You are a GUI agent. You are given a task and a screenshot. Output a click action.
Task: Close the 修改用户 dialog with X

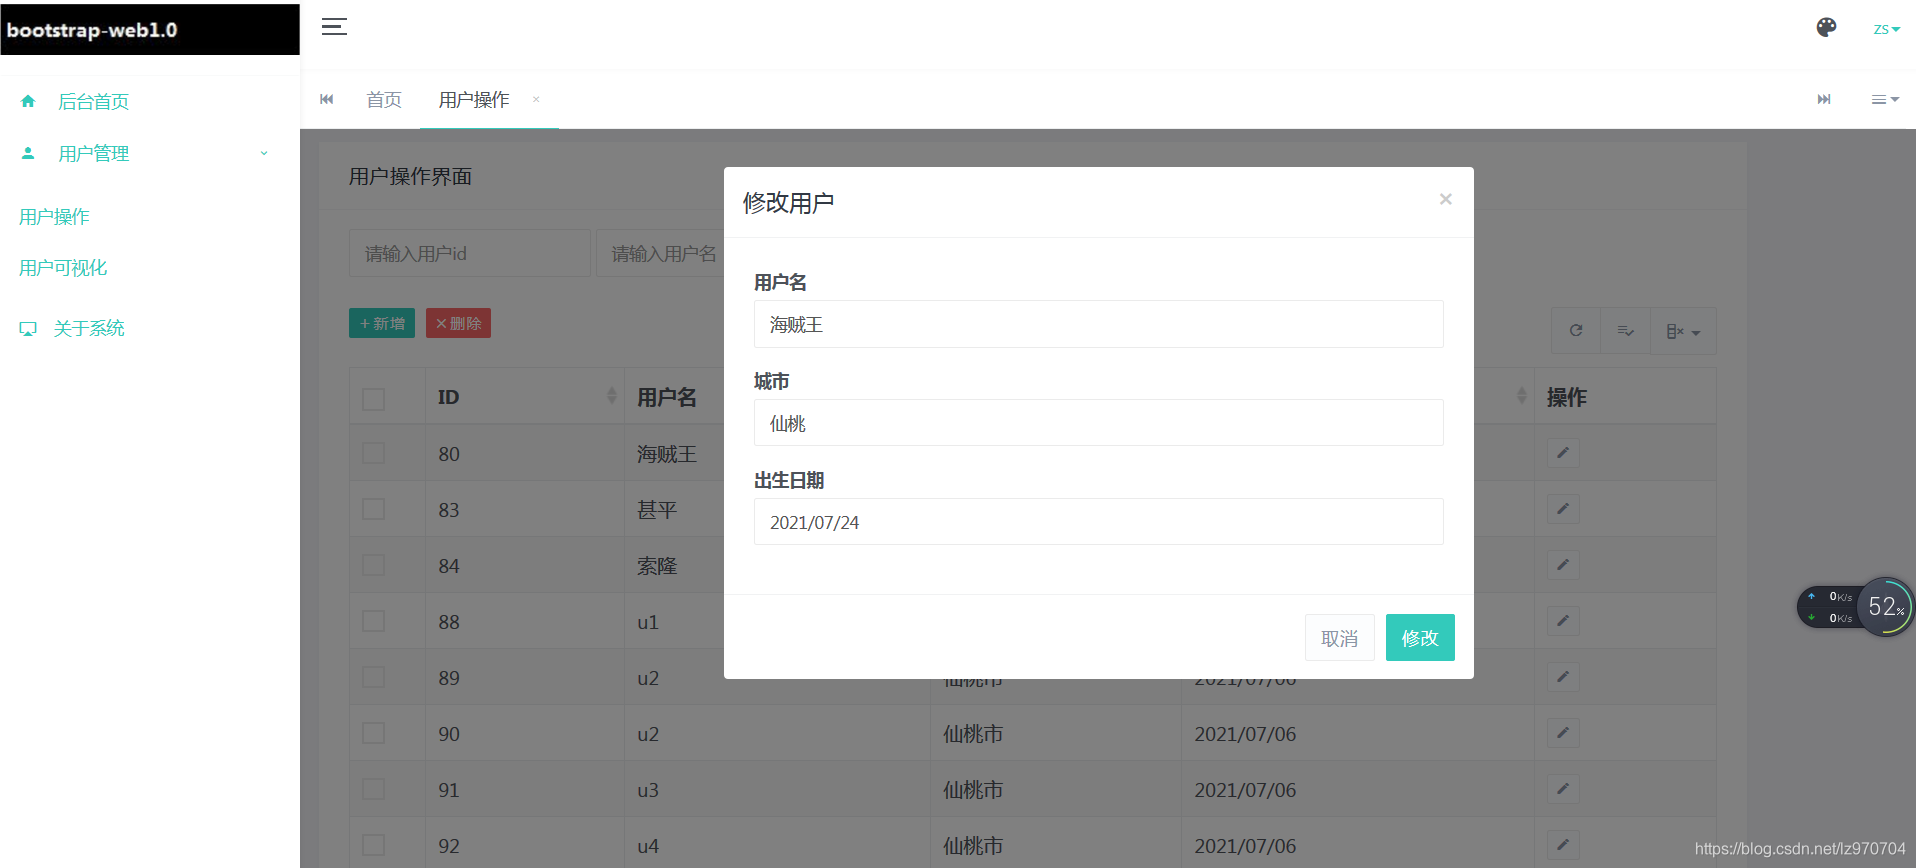pyautogui.click(x=1445, y=199)
